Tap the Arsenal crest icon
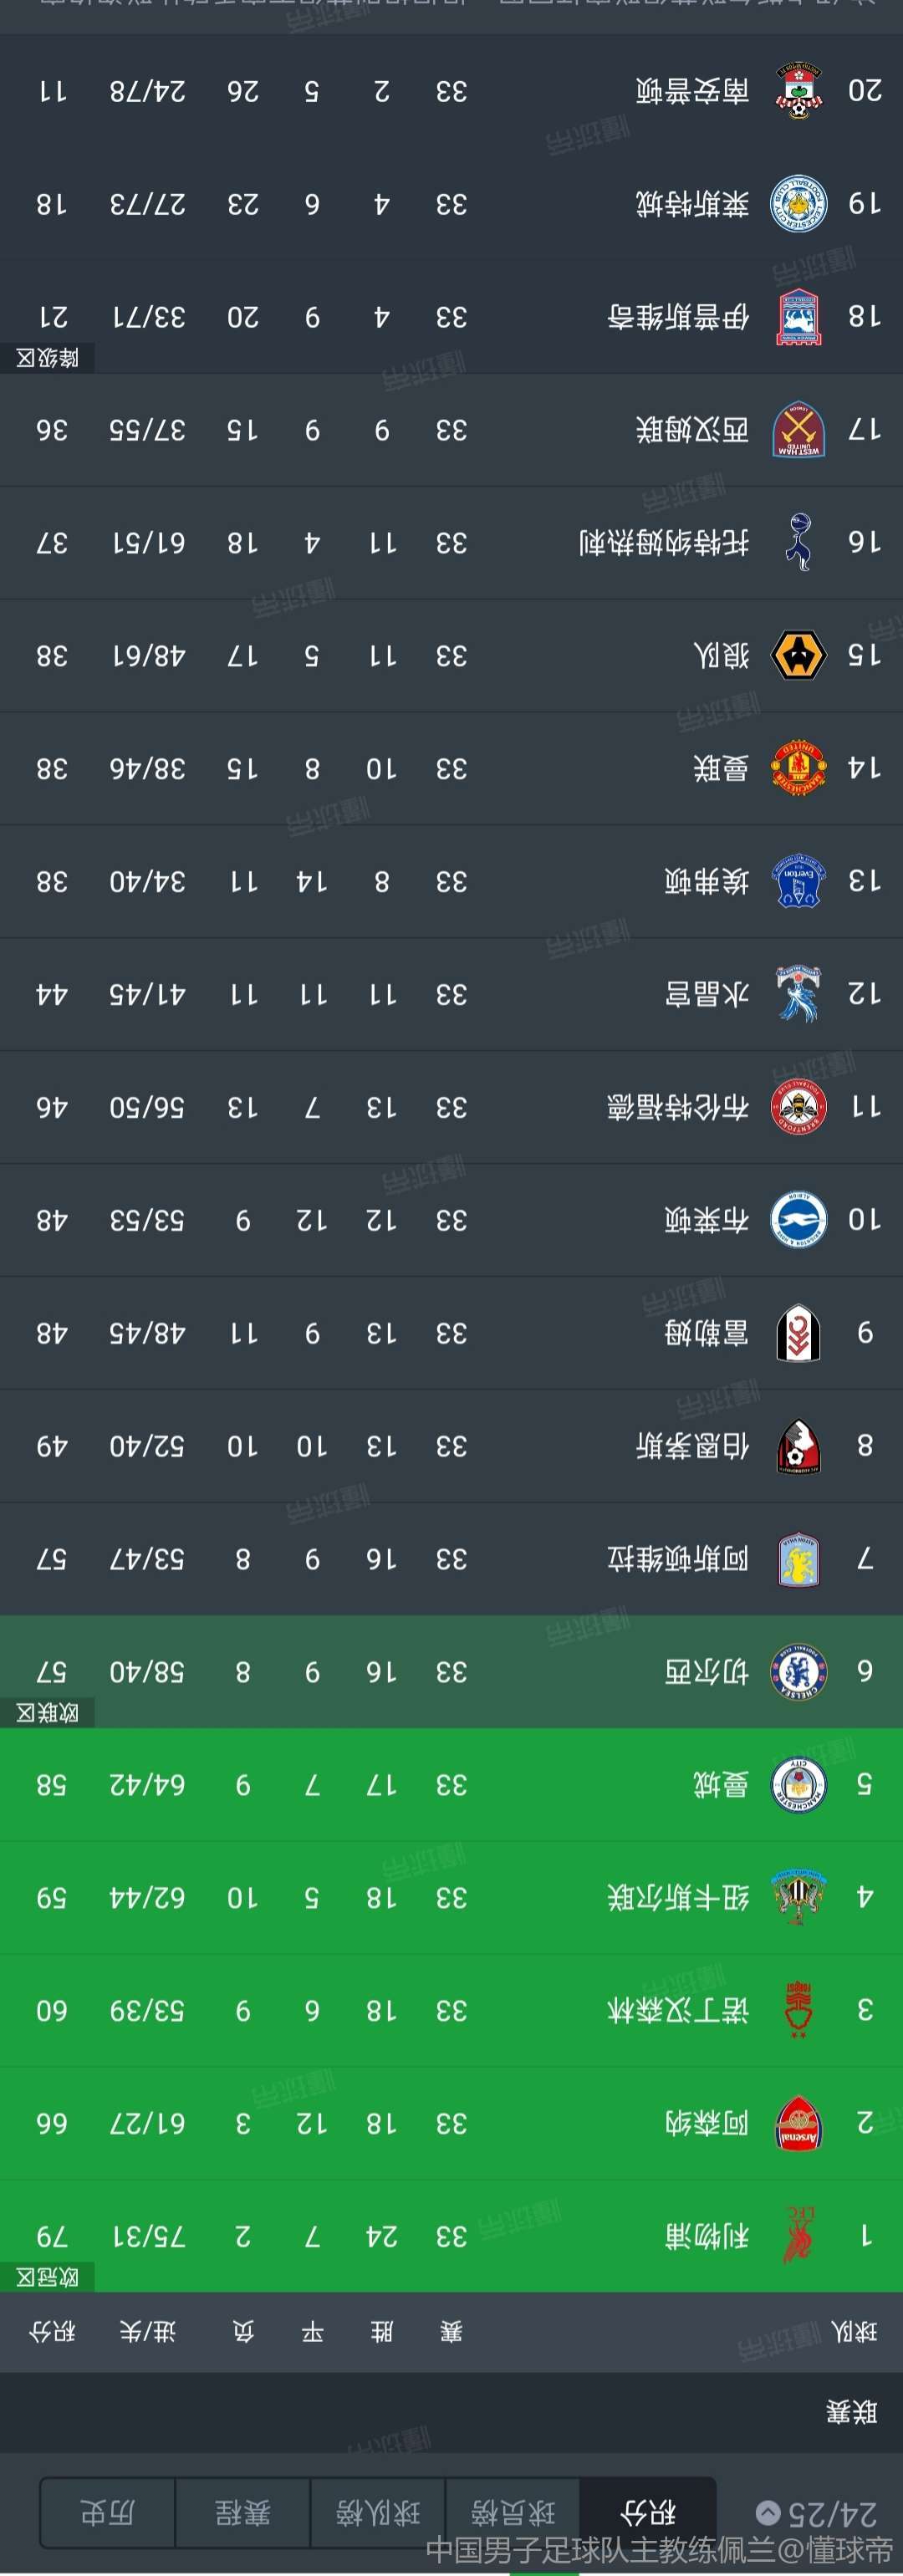Image resolution: width=903 pixels, height=2576 pixels. coord(799,2123)
